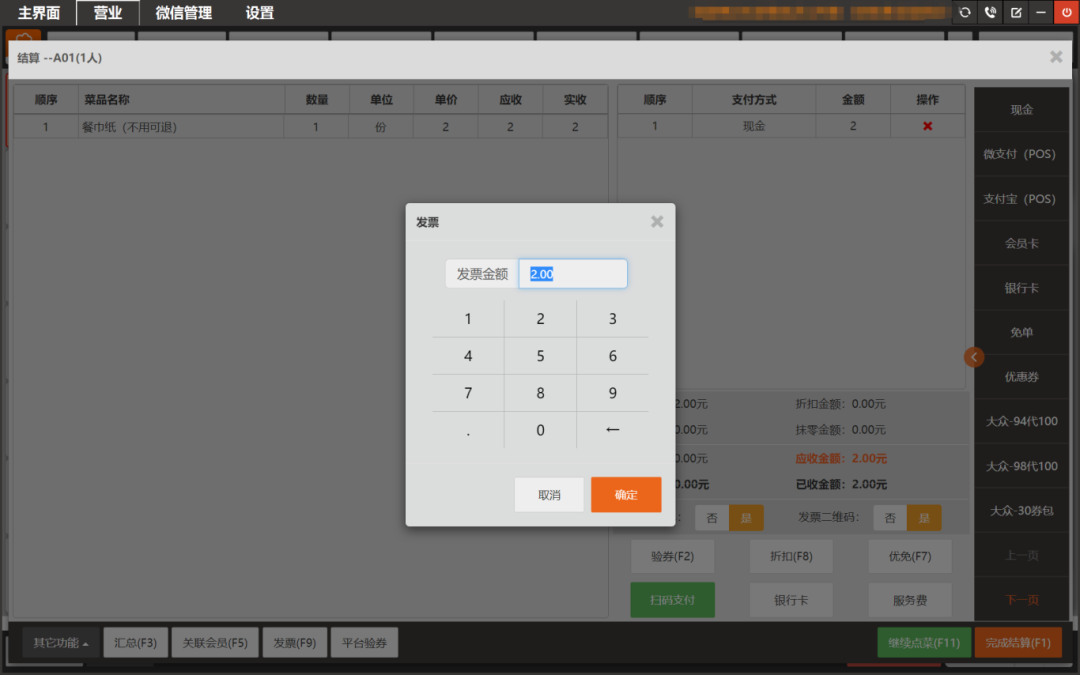Click 取消 in the invoice dialog
The image size is (1080, 675).
tap(549, 495)
